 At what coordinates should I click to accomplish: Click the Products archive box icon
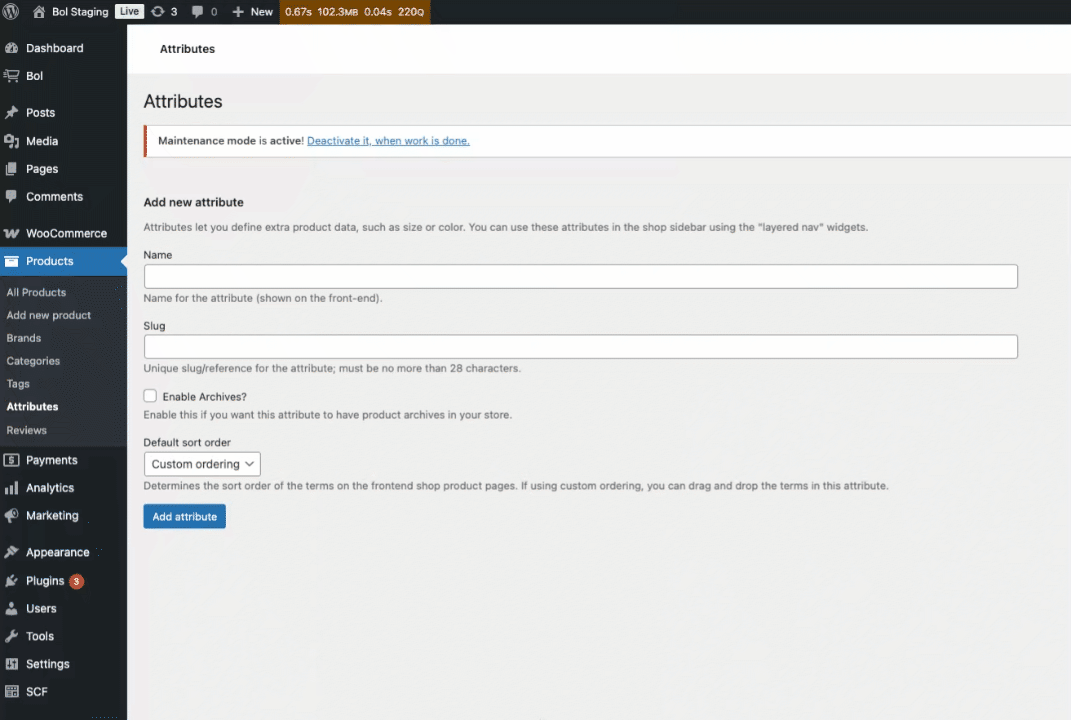point(12,261)
